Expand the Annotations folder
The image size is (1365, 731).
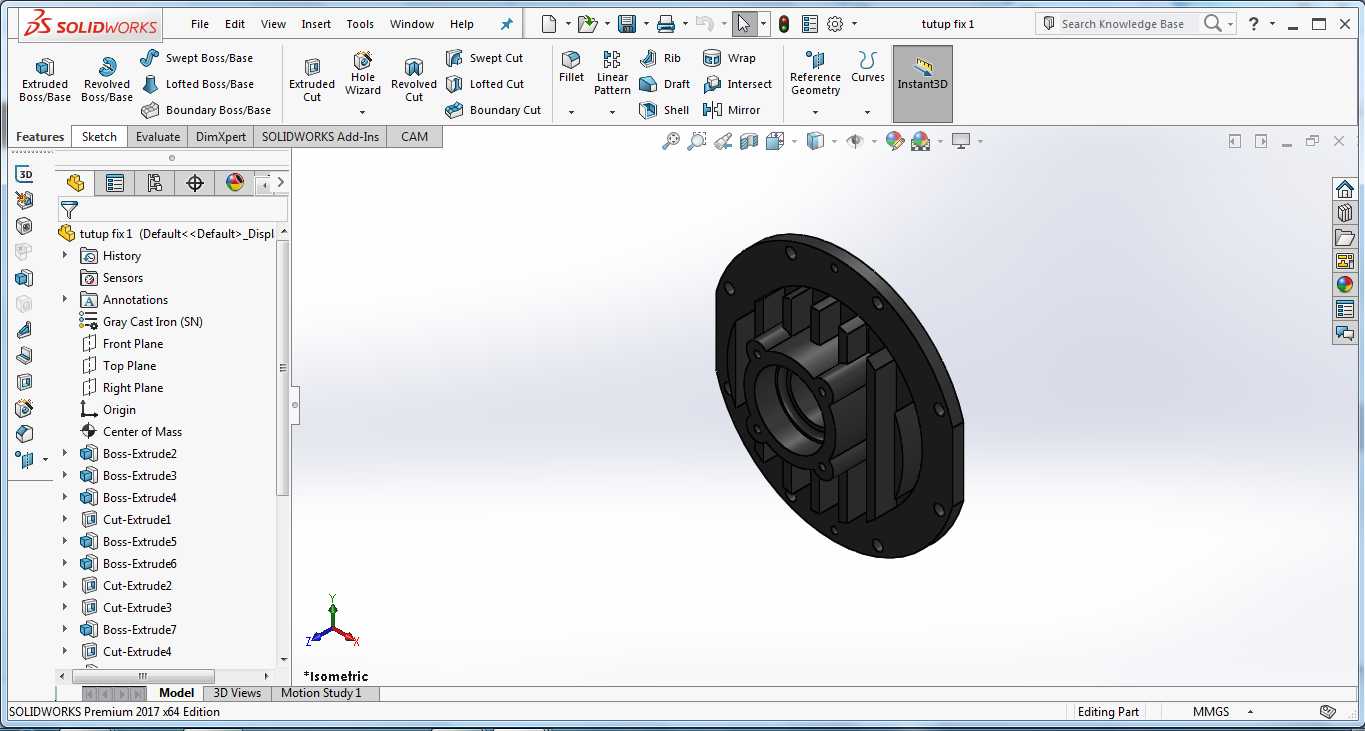[x=65, y=300]
